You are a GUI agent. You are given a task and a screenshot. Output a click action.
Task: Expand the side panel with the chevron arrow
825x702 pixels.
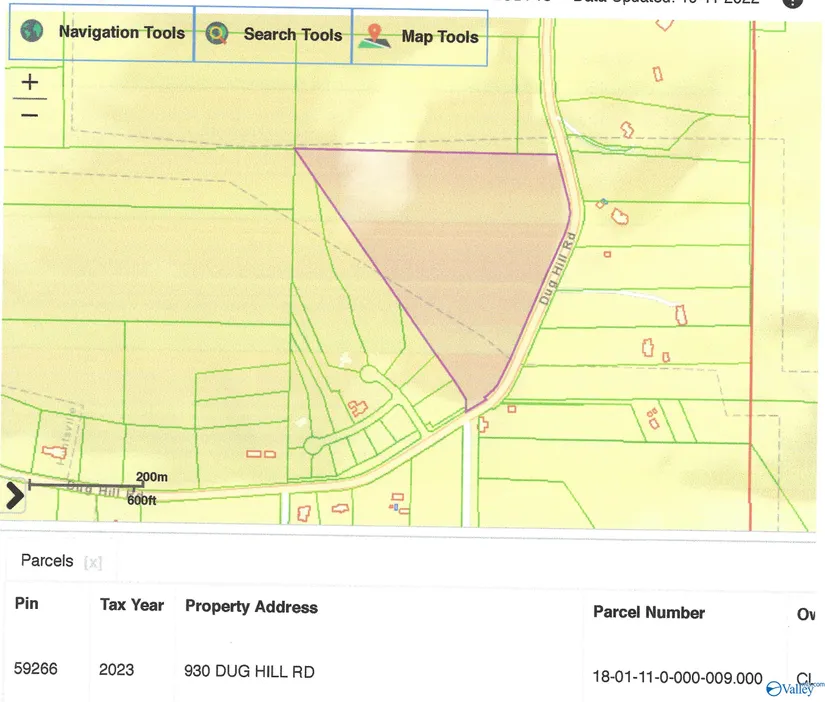pos(14,495)
